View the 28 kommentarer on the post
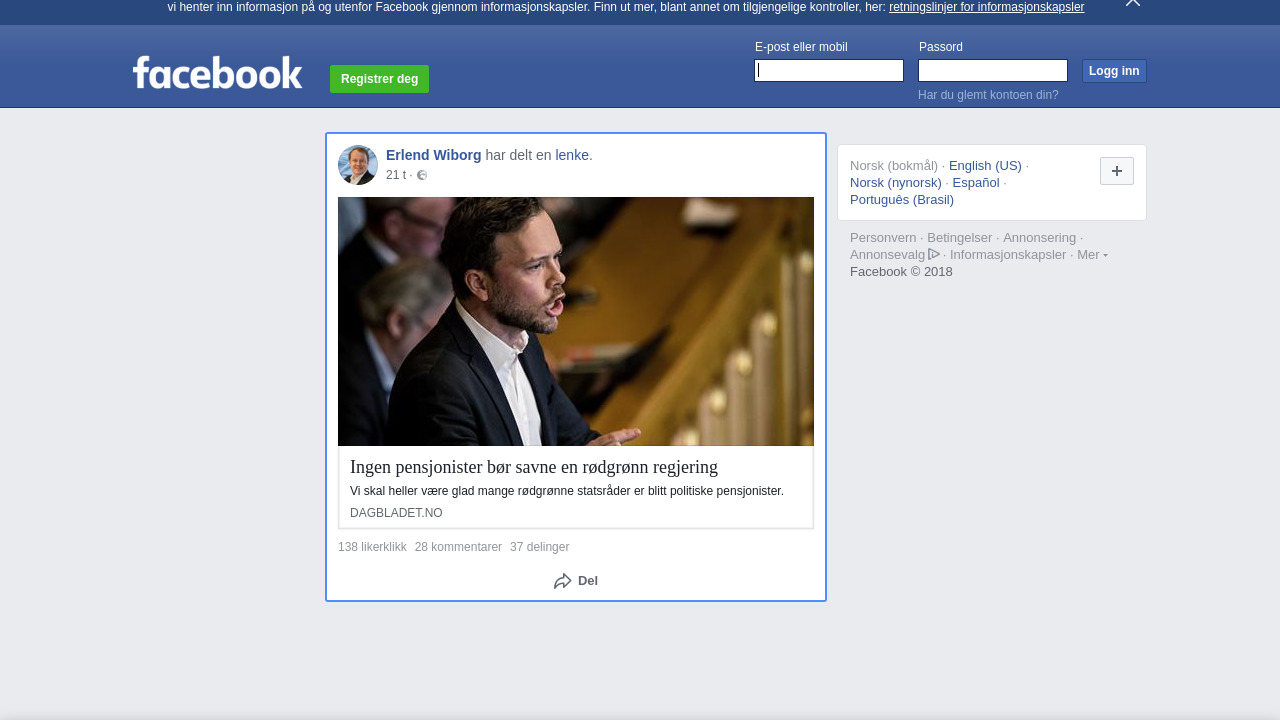 [x=458, y=547]
